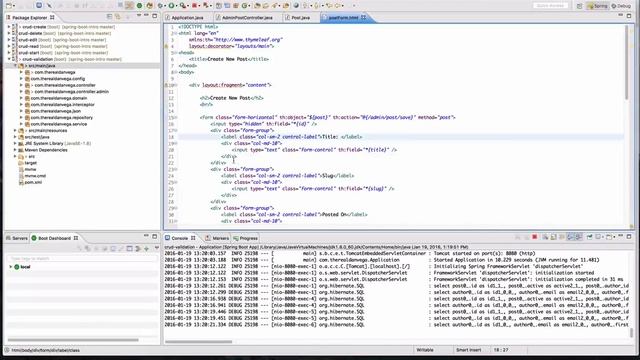Expand the crud-read project
This screenshot has height=360, width=640.
click(9, 47)
